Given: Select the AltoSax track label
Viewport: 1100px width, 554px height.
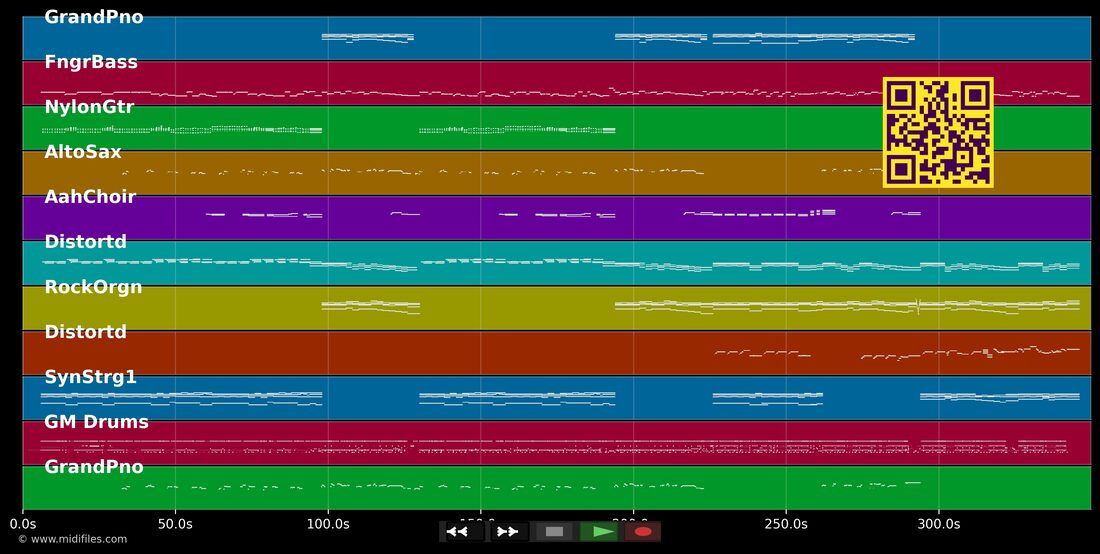Looking at the screenshot, I should (83, 152).
